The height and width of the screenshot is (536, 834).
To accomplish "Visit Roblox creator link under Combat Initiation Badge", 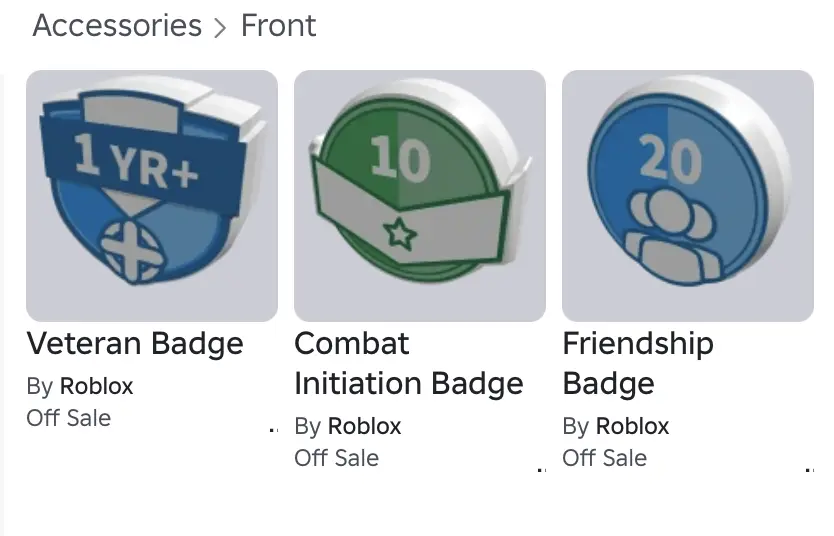I will coord(364,426).
